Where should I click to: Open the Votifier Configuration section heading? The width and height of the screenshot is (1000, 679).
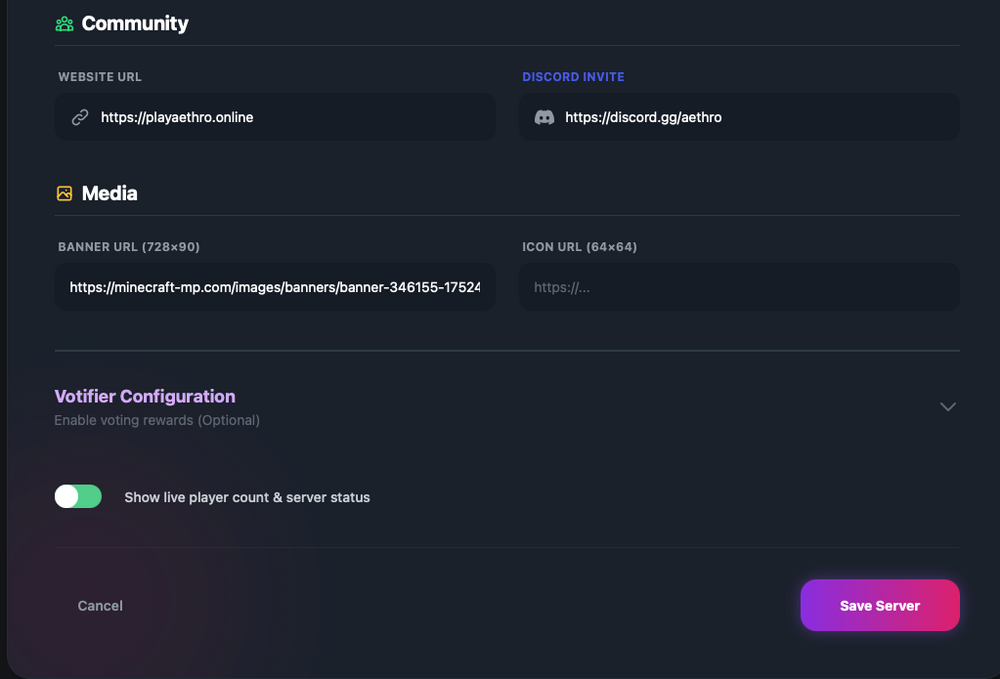pos(145,396)
